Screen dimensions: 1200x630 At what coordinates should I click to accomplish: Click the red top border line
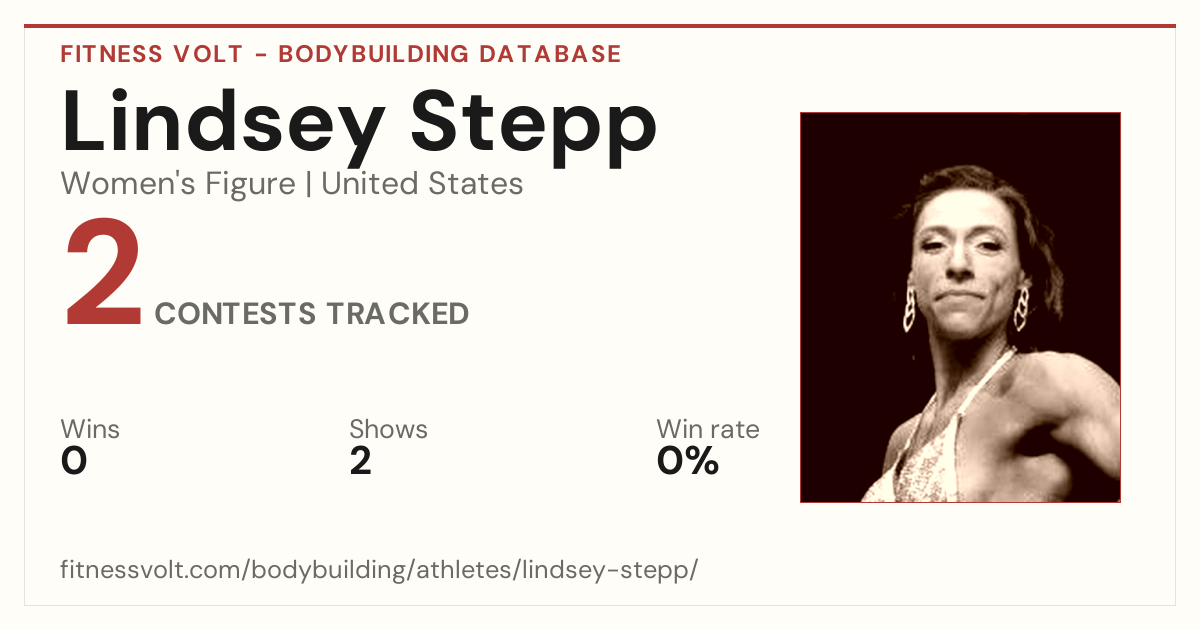[x=600, y=26]
